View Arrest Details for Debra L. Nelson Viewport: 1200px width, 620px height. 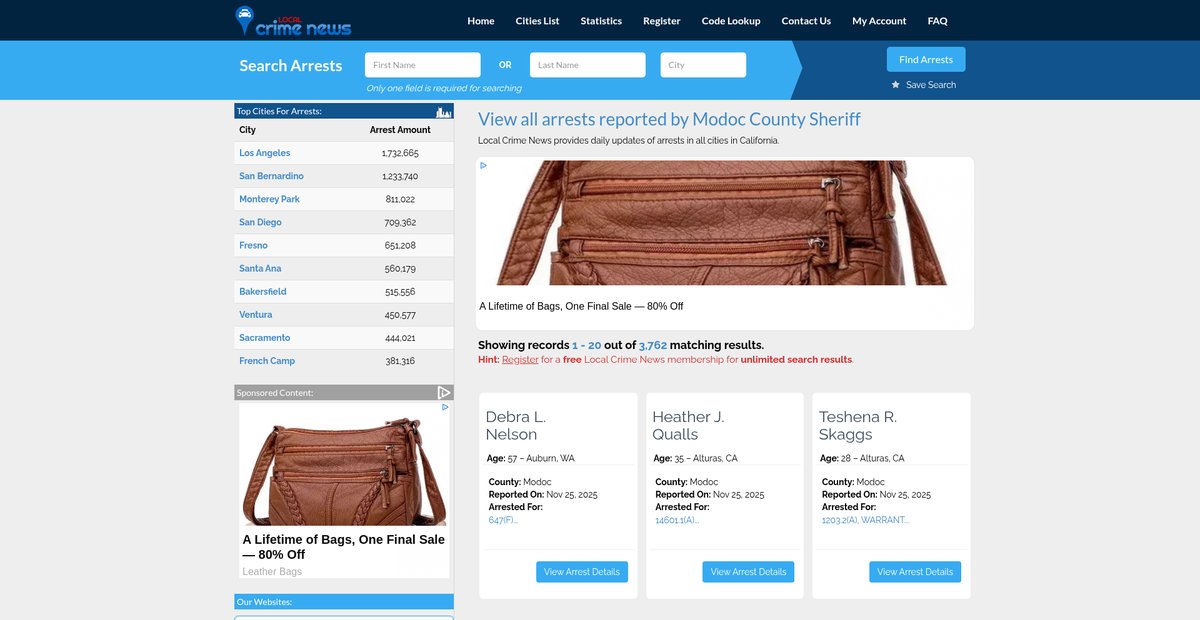point(582,572)
